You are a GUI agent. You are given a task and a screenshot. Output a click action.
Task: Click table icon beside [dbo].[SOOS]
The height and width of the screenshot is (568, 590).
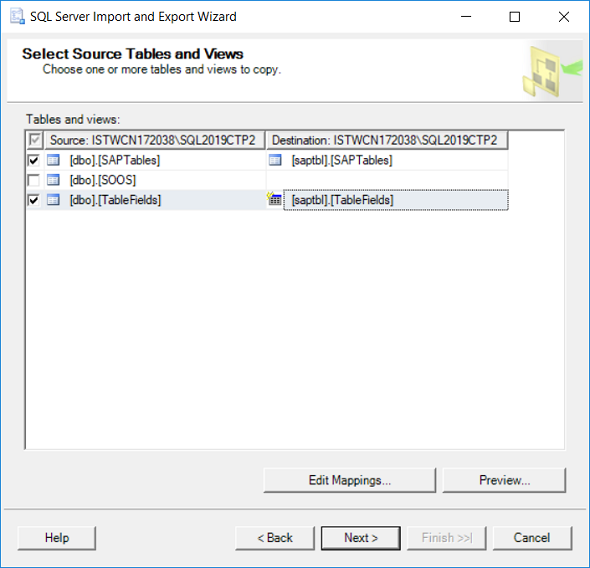tap(53, 180)
